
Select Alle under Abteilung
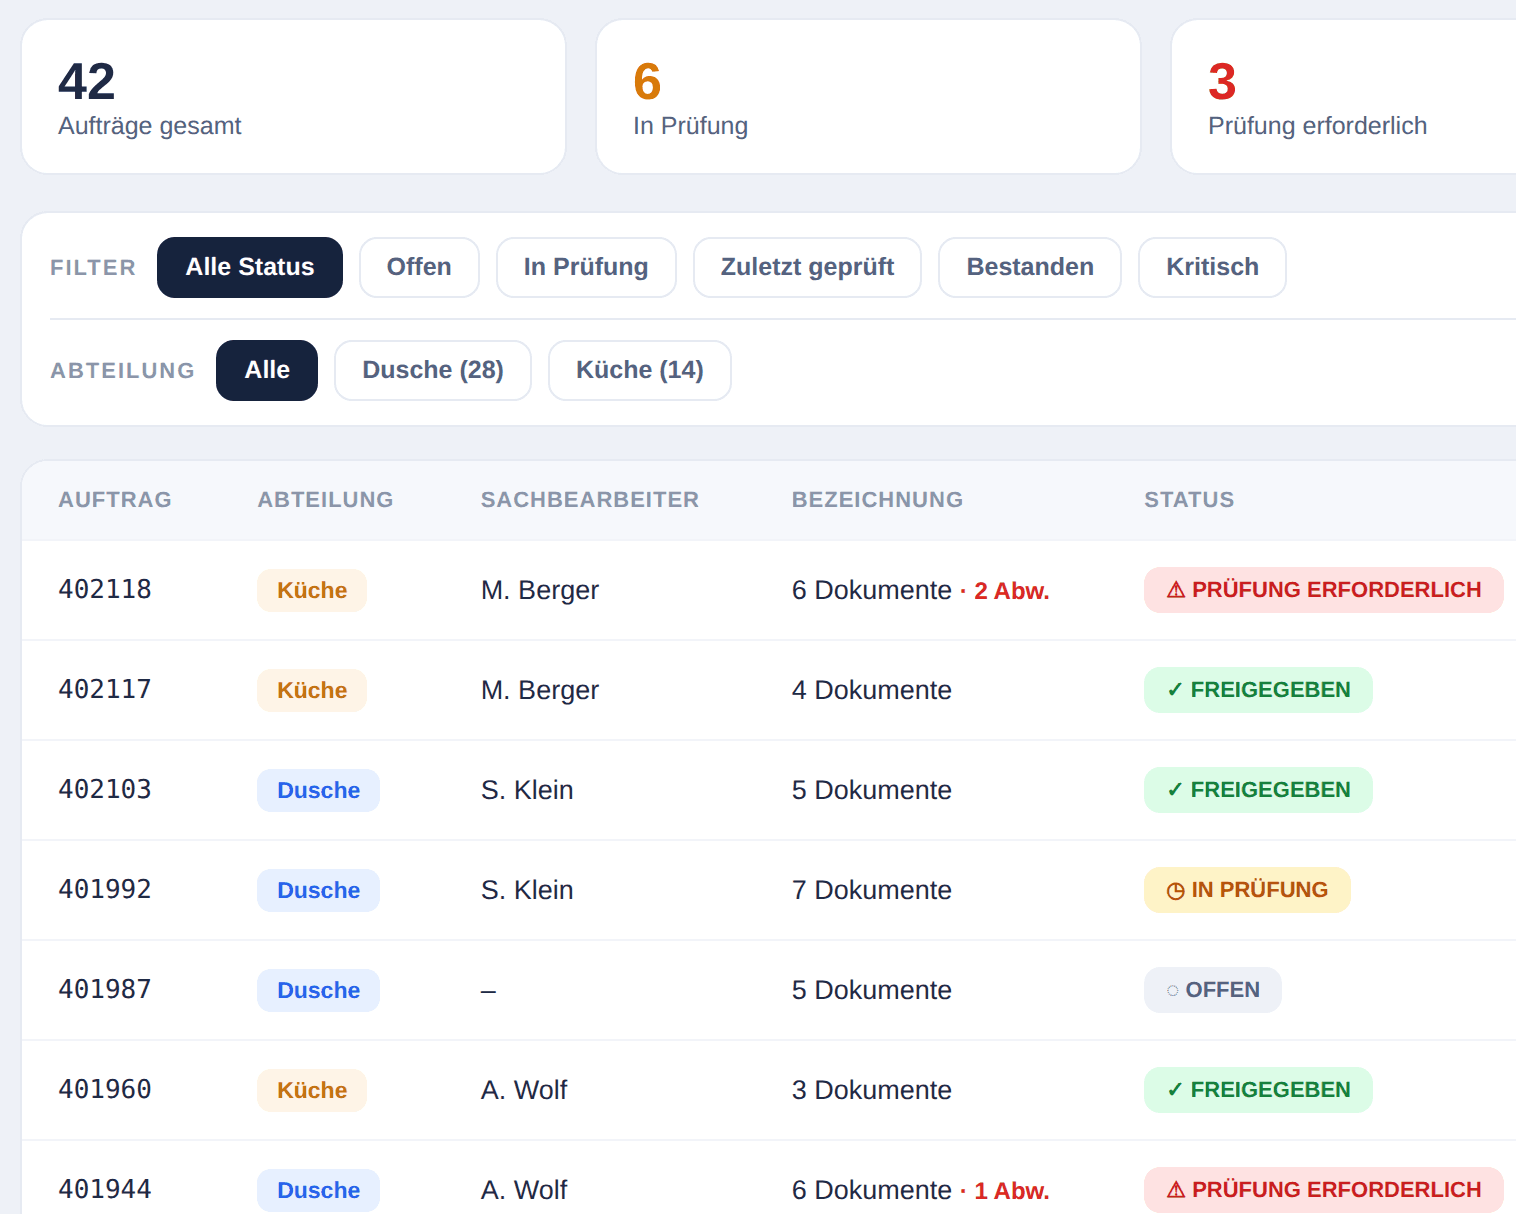tap(267, 370)
